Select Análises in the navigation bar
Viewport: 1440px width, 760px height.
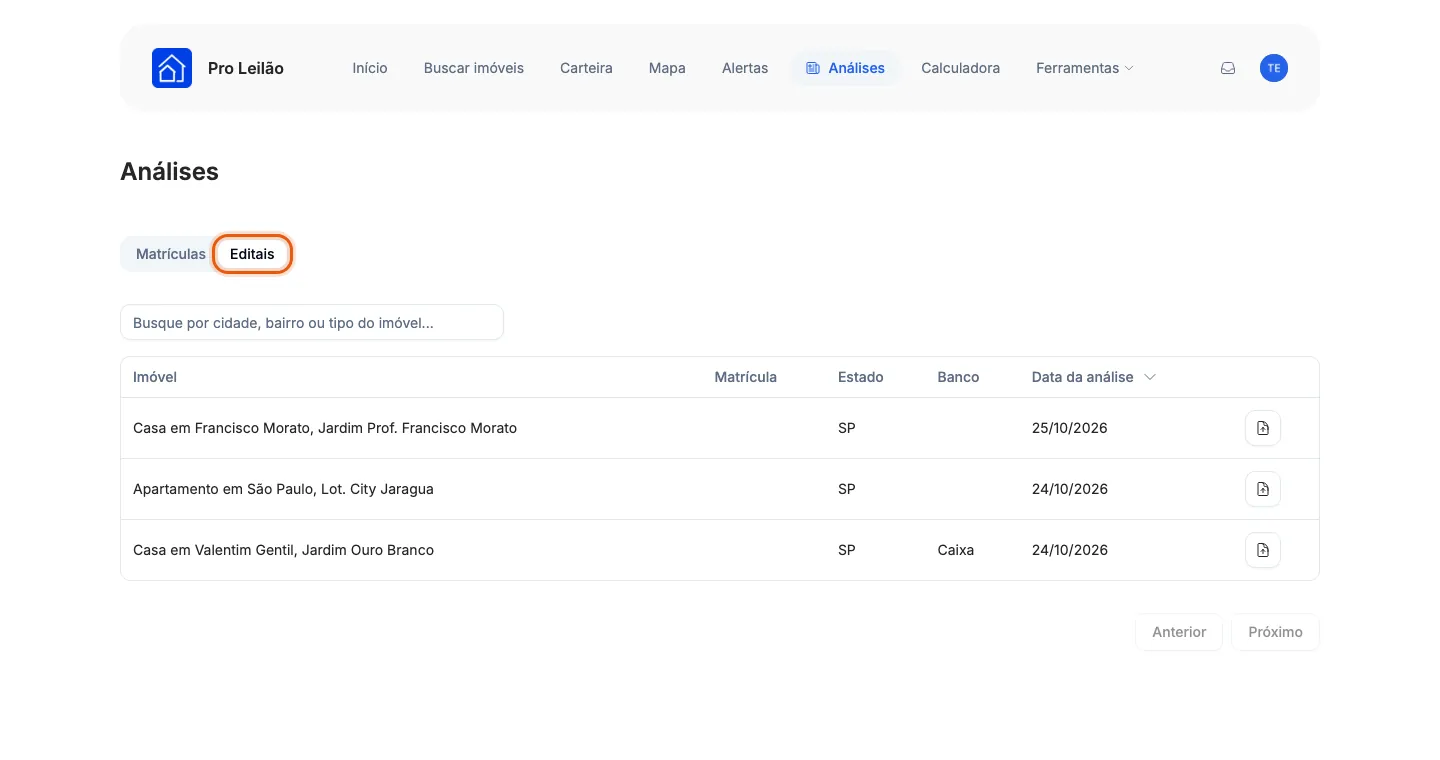(846, 68)
